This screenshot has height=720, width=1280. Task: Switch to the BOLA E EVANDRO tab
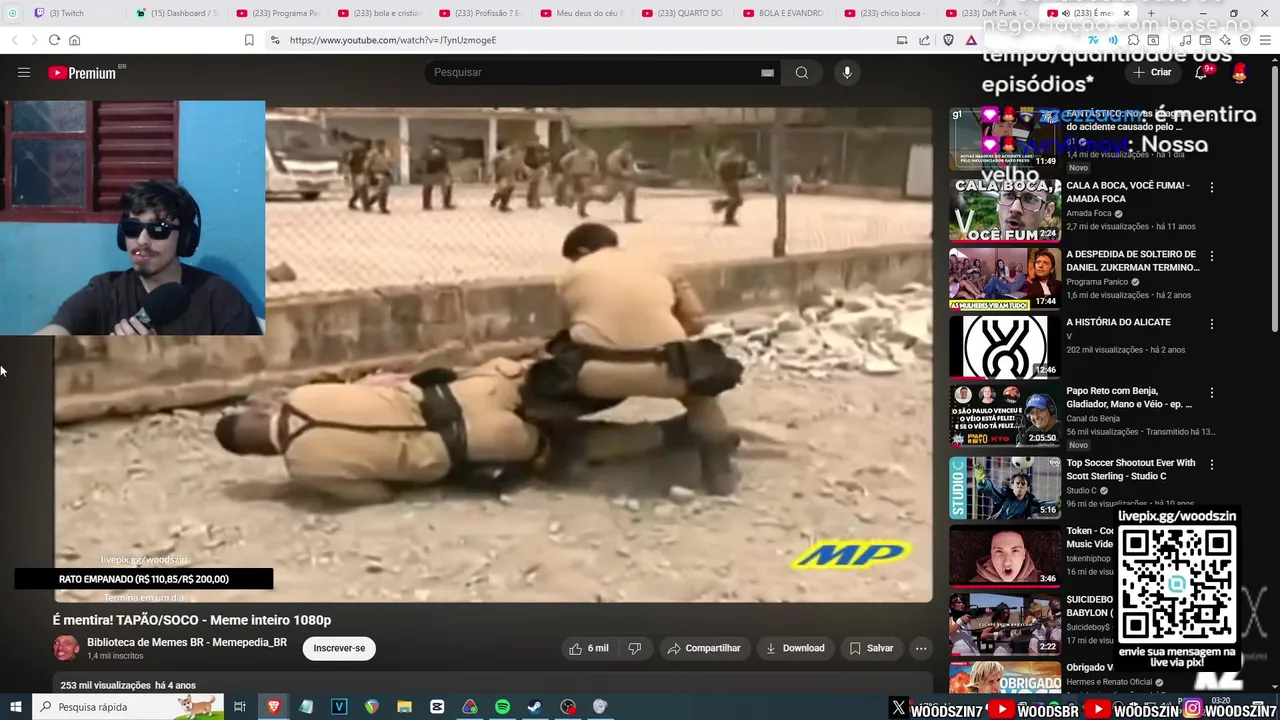[x=784, y=13]
